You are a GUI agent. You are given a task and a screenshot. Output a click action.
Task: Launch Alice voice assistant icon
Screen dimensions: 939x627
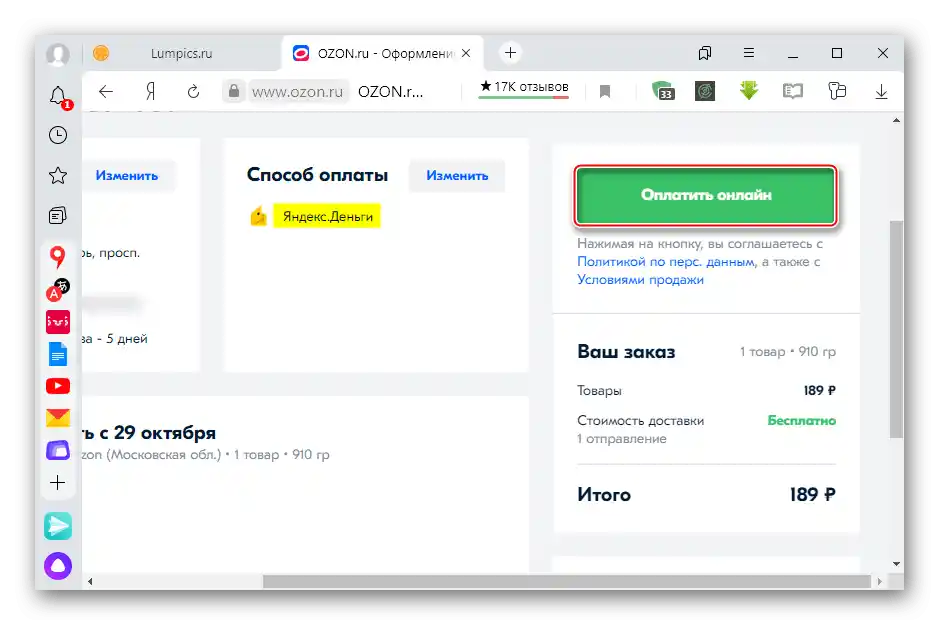58,566
